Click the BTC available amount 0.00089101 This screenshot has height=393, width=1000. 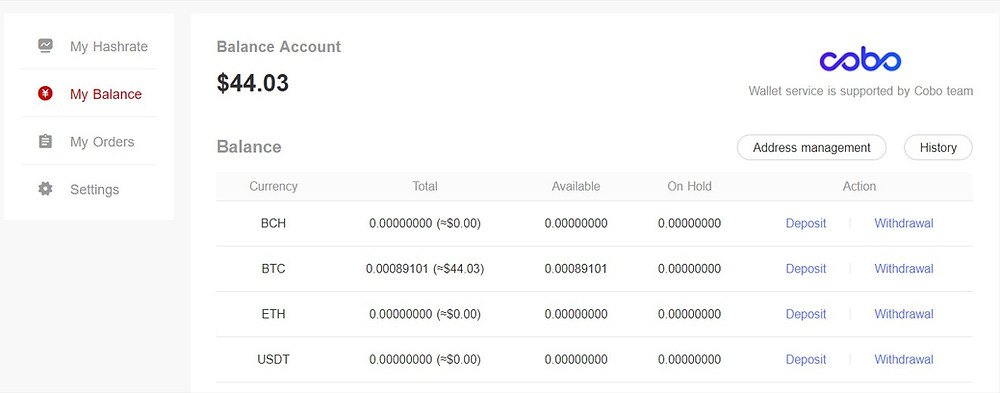(576, 269)
